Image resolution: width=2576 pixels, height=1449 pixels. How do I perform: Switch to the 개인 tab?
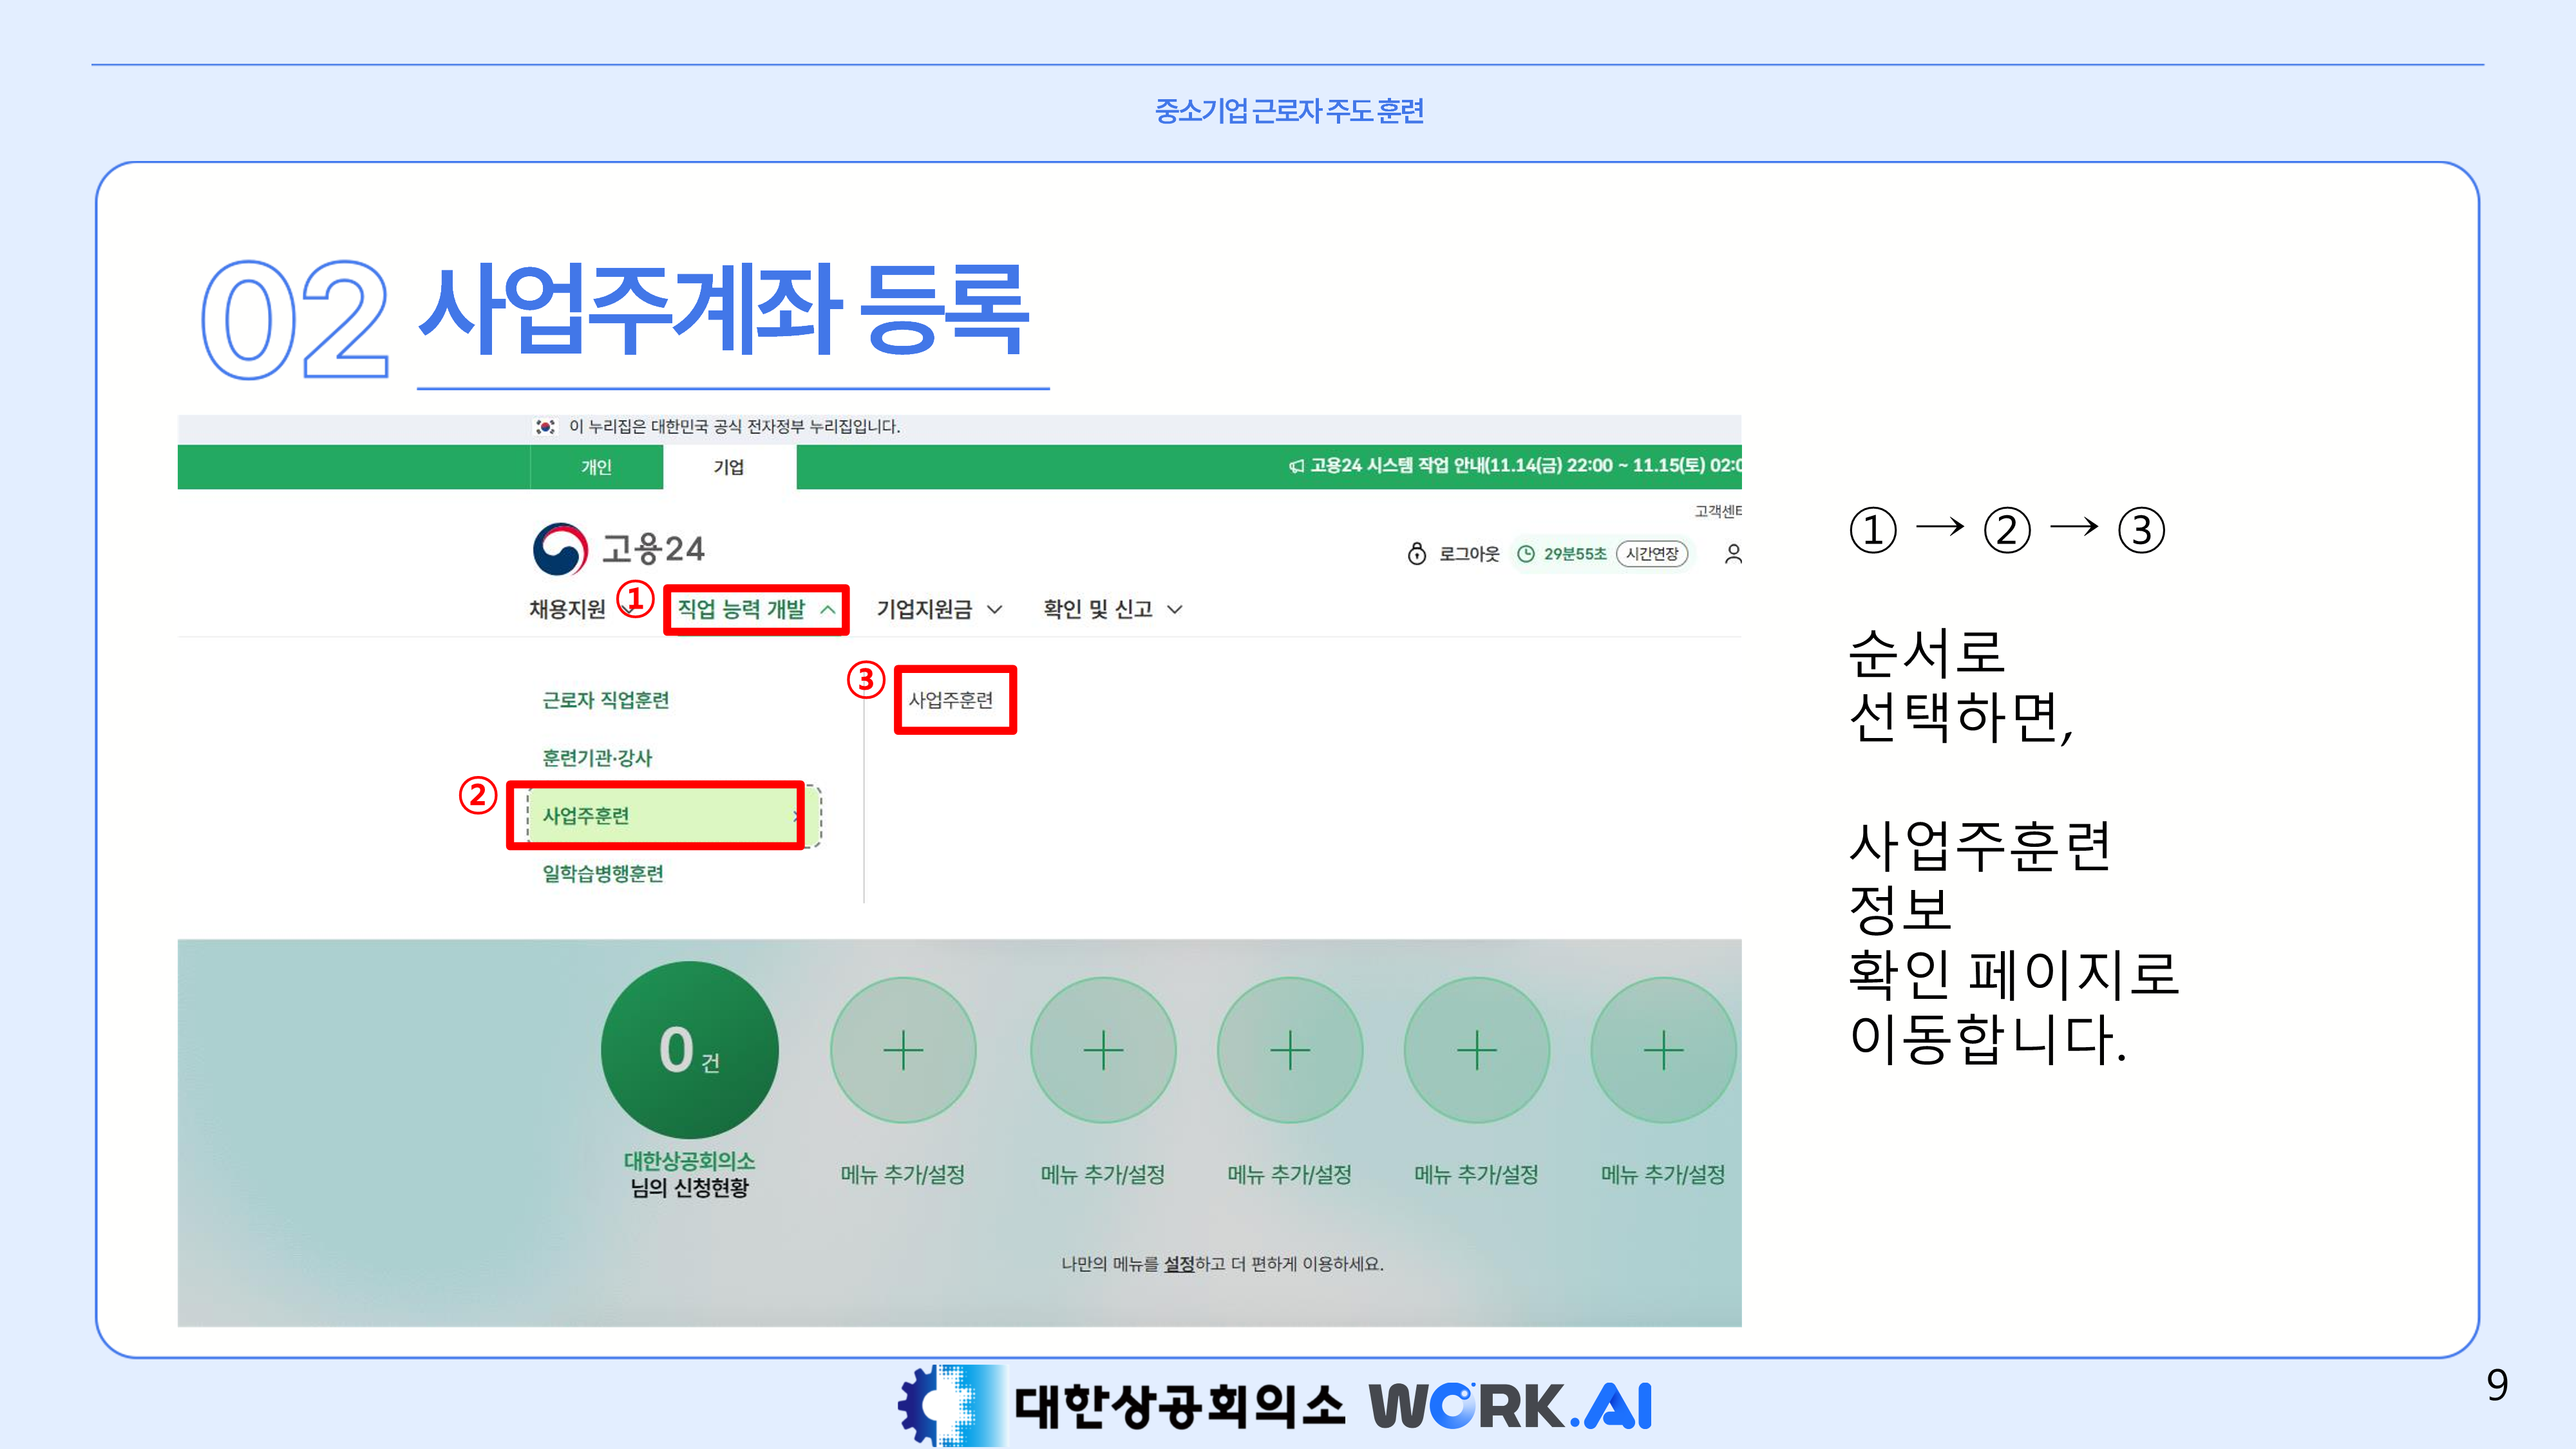[x=596, y=467]
